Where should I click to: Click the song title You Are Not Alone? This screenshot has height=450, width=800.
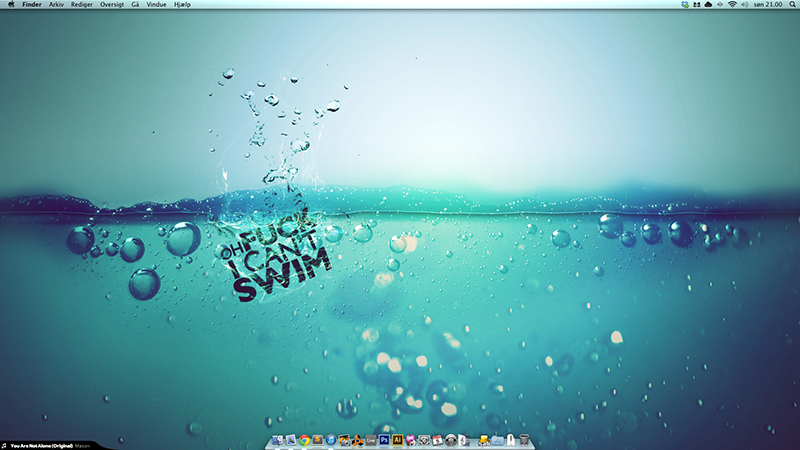click(x=42, y=446)
